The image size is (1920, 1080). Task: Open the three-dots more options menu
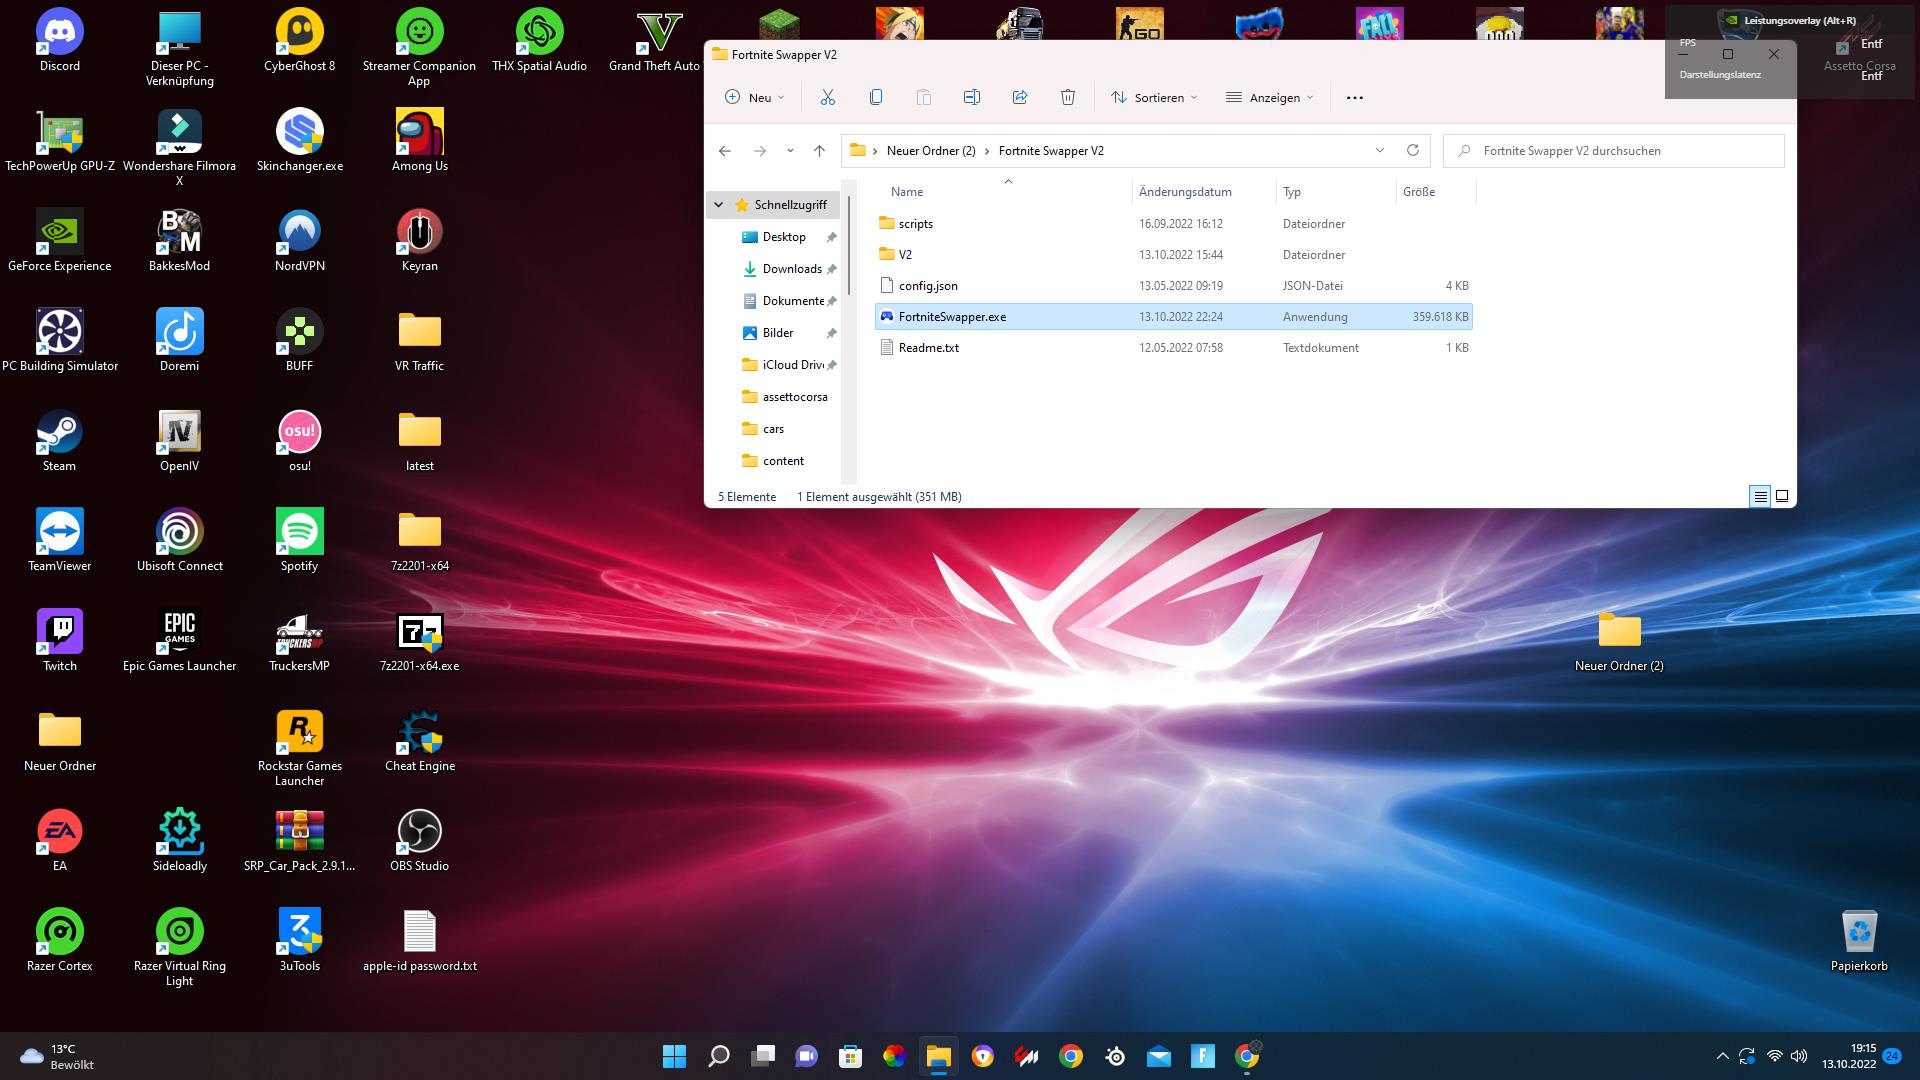pos(1354,97)
